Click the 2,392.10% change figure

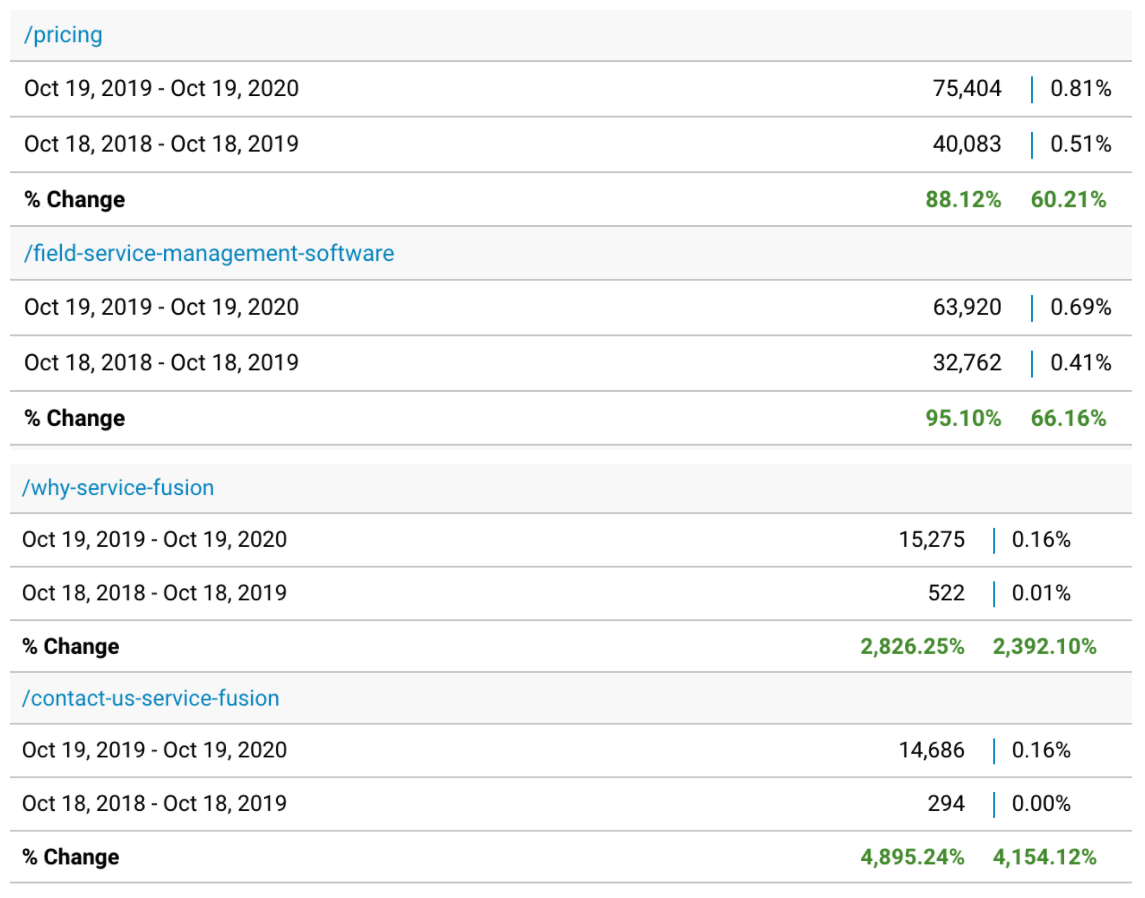coord(1044,646)
